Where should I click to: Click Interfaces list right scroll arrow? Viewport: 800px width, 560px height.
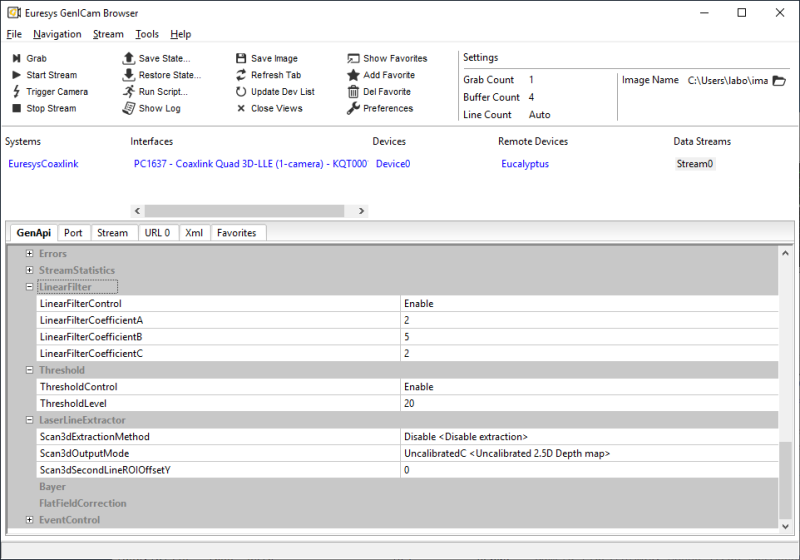361,211
